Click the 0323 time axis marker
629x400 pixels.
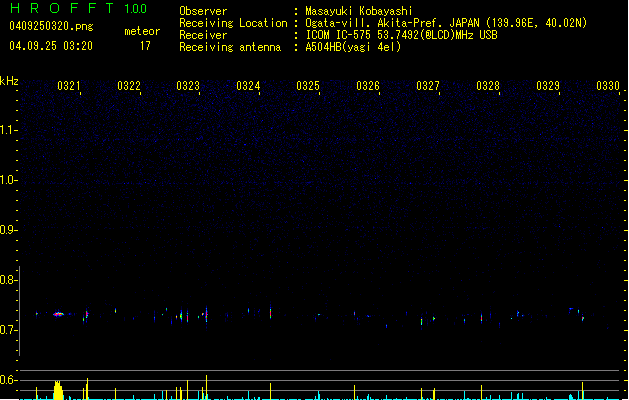click(x=188, y=86)
